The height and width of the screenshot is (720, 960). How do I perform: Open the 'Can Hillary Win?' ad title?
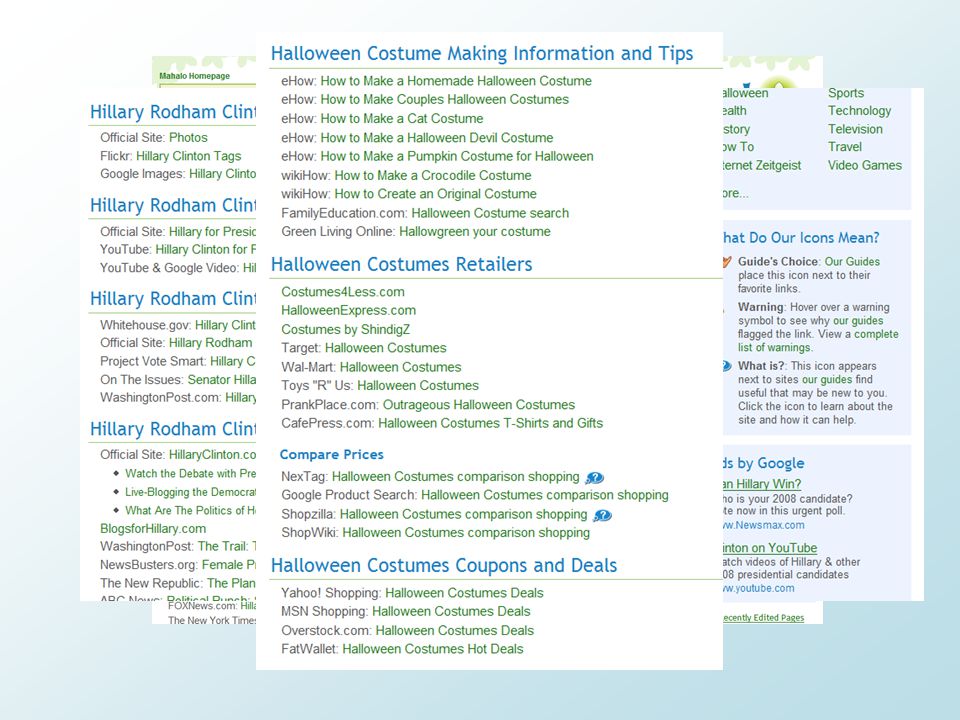(762, 484)
